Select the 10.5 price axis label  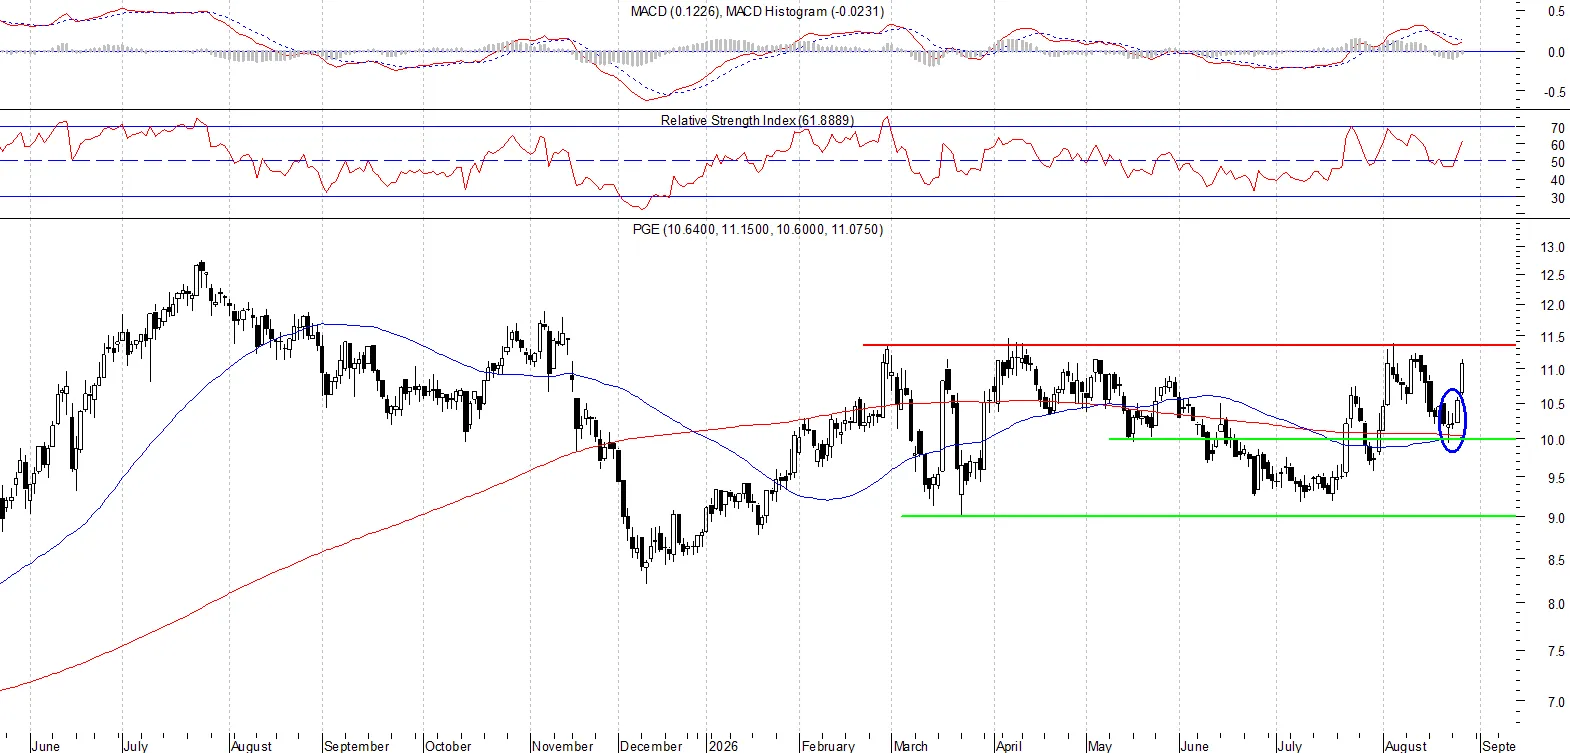point(1553,405)
